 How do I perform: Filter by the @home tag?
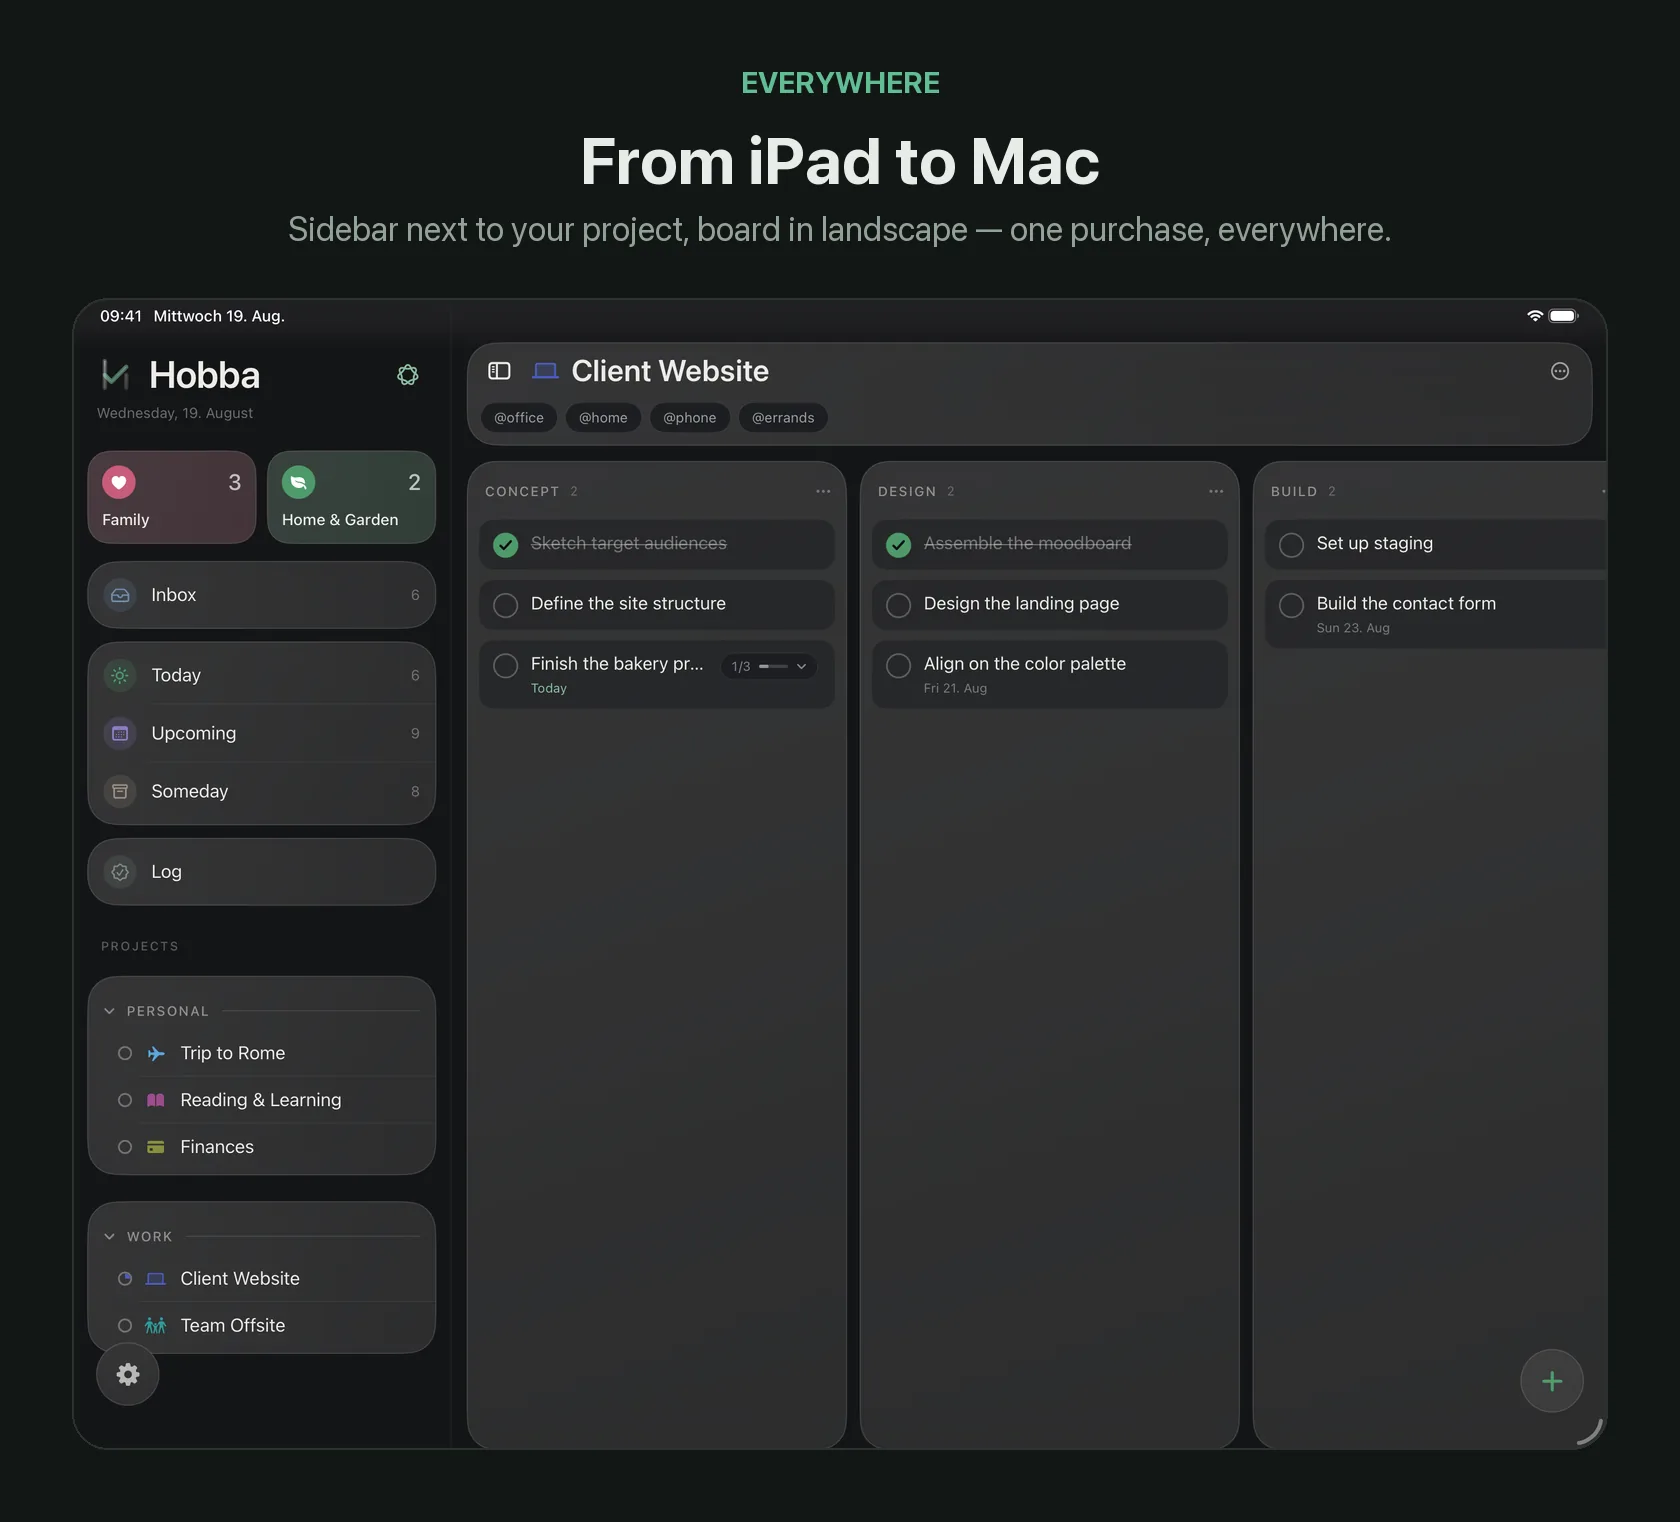click(603, 418)
